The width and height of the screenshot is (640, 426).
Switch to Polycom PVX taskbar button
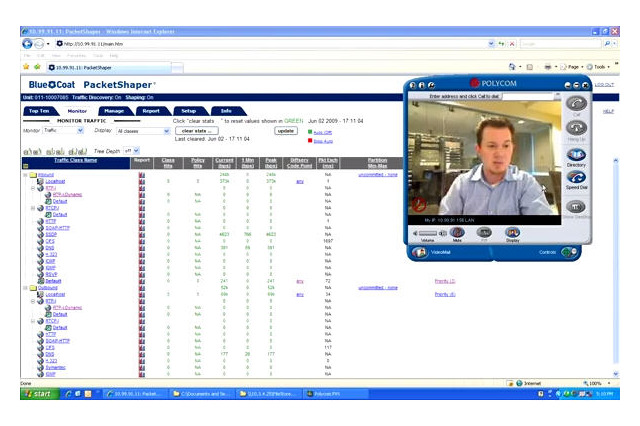click(336, 394)
